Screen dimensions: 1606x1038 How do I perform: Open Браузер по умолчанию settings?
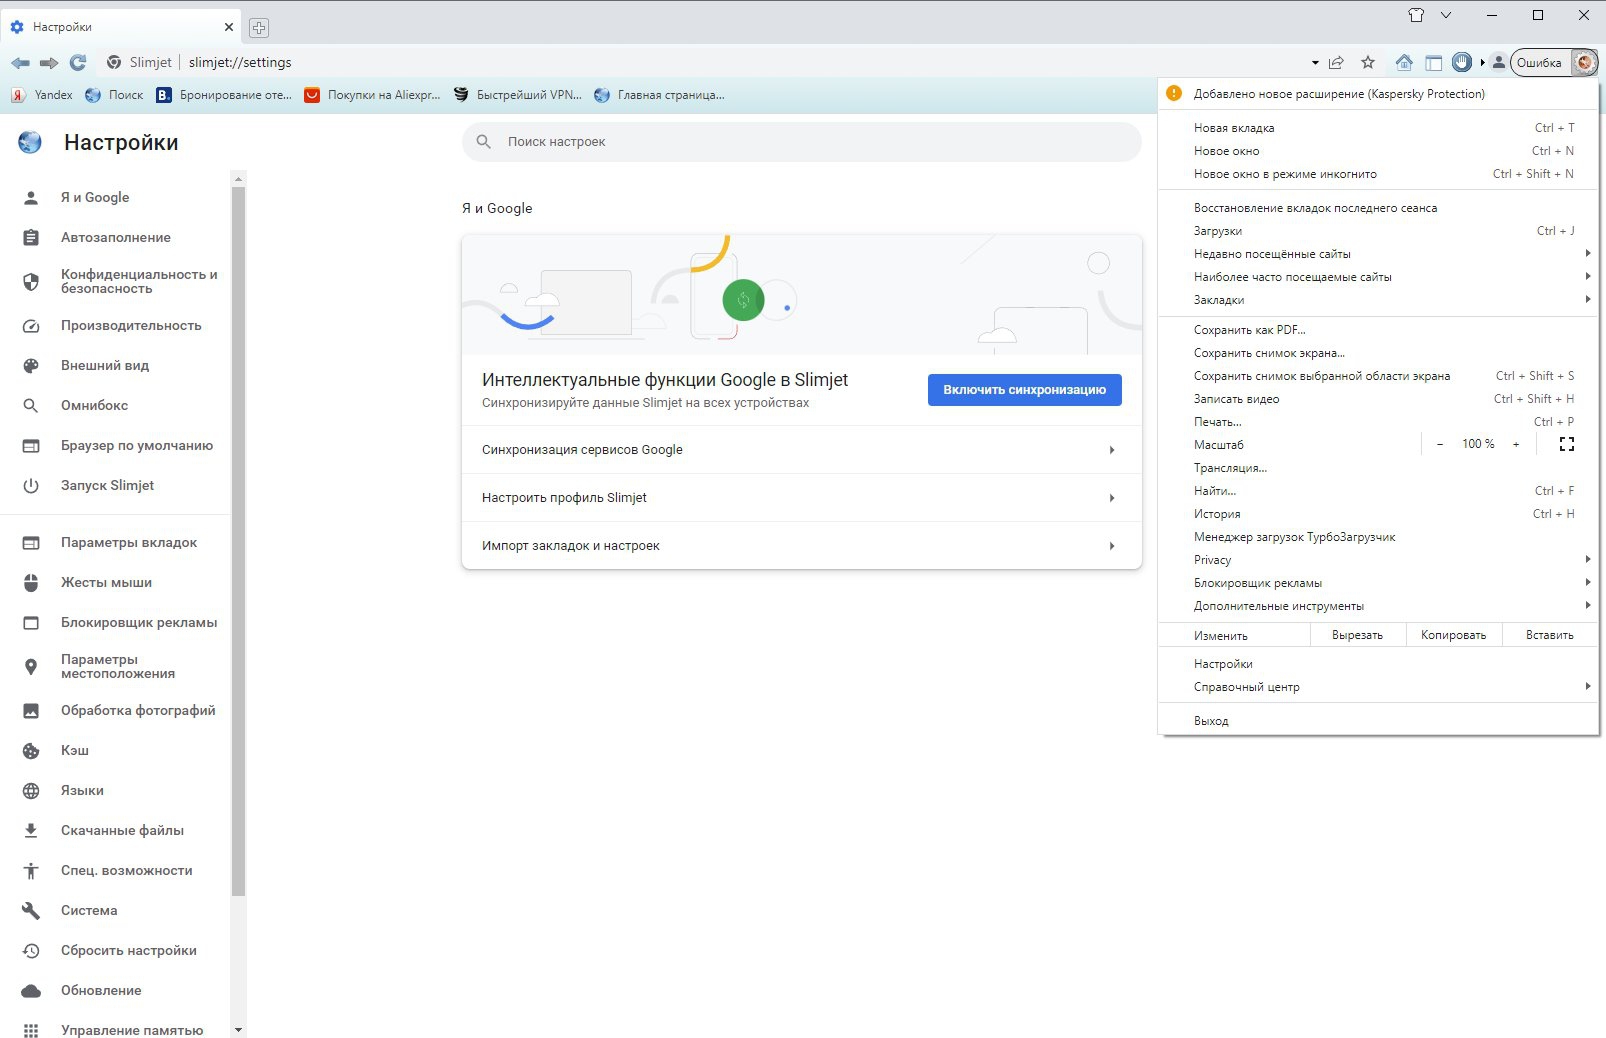[x=115, y=445]
